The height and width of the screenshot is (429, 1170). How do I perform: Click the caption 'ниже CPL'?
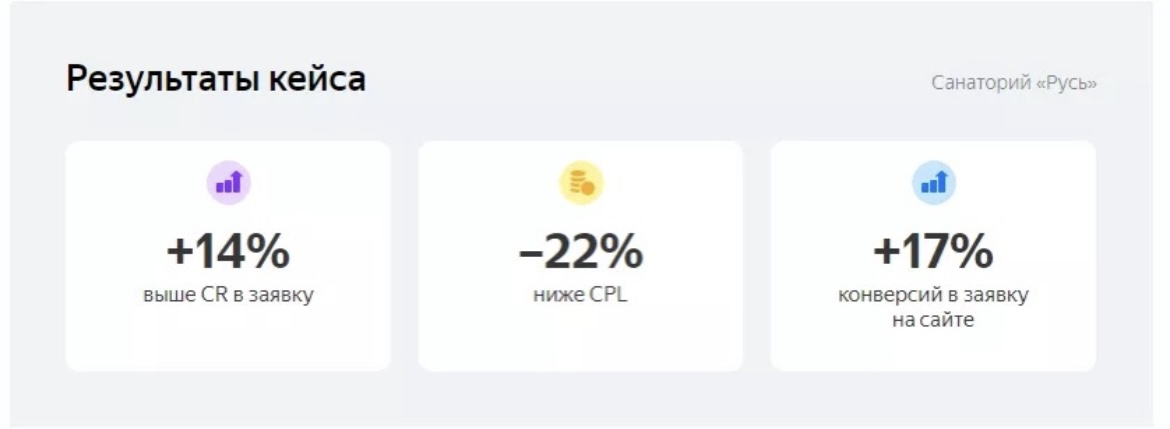coord(581,296)
